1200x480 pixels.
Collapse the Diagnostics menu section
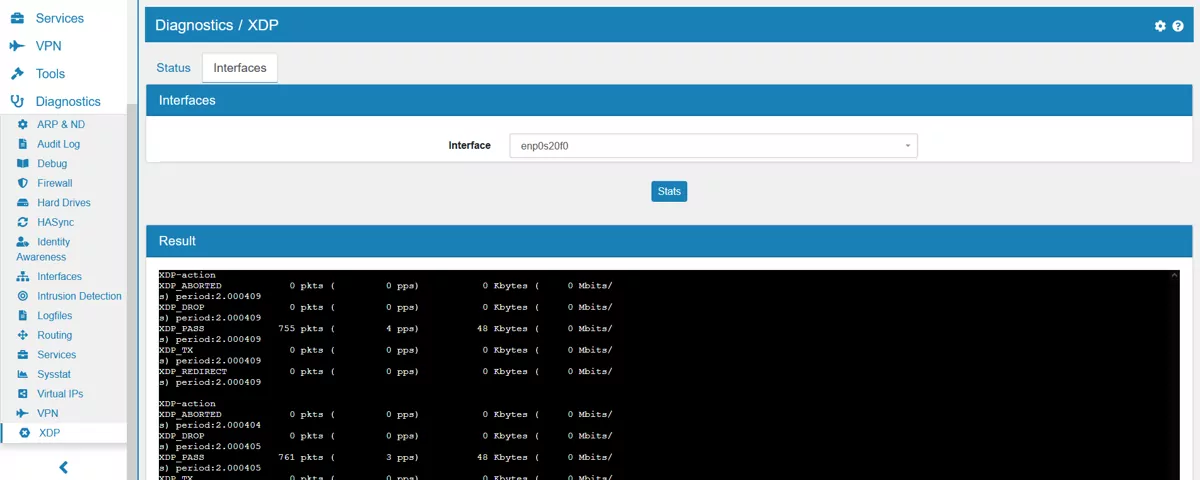click(68, 101)
